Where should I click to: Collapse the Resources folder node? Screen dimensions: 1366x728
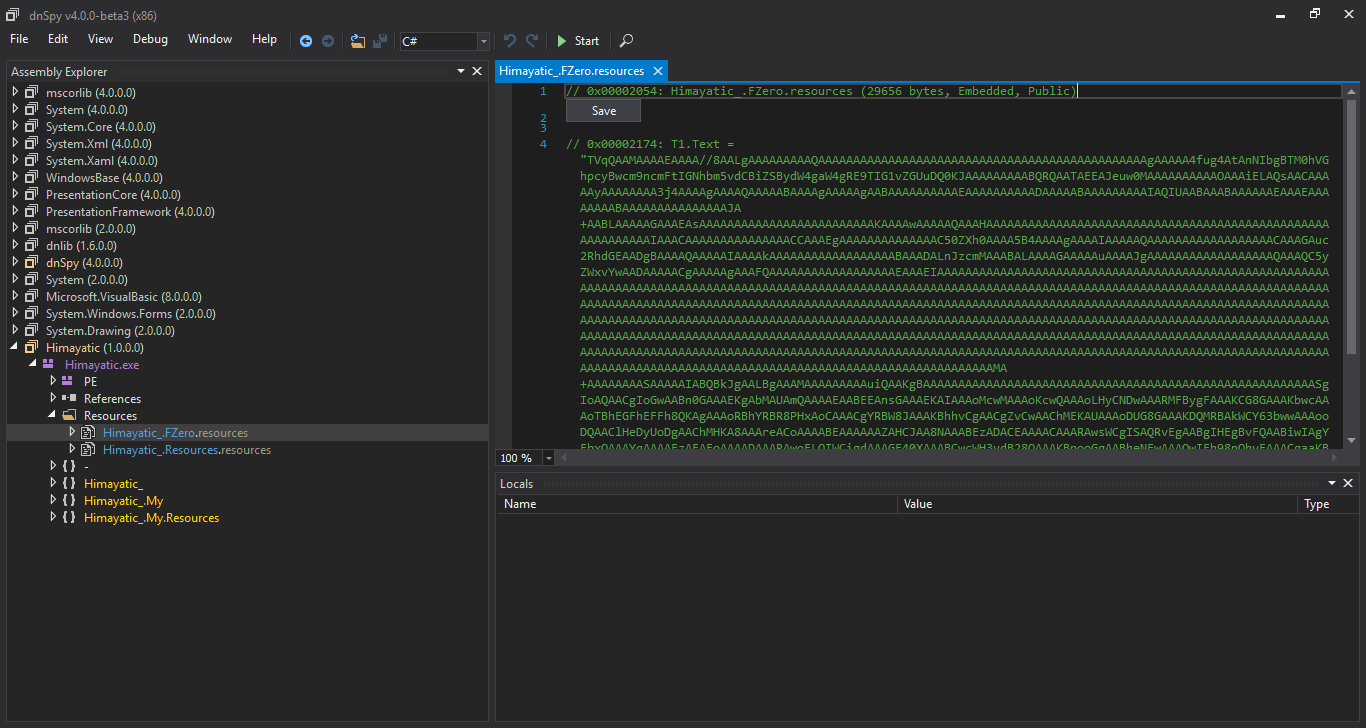[x=53, y=416]
